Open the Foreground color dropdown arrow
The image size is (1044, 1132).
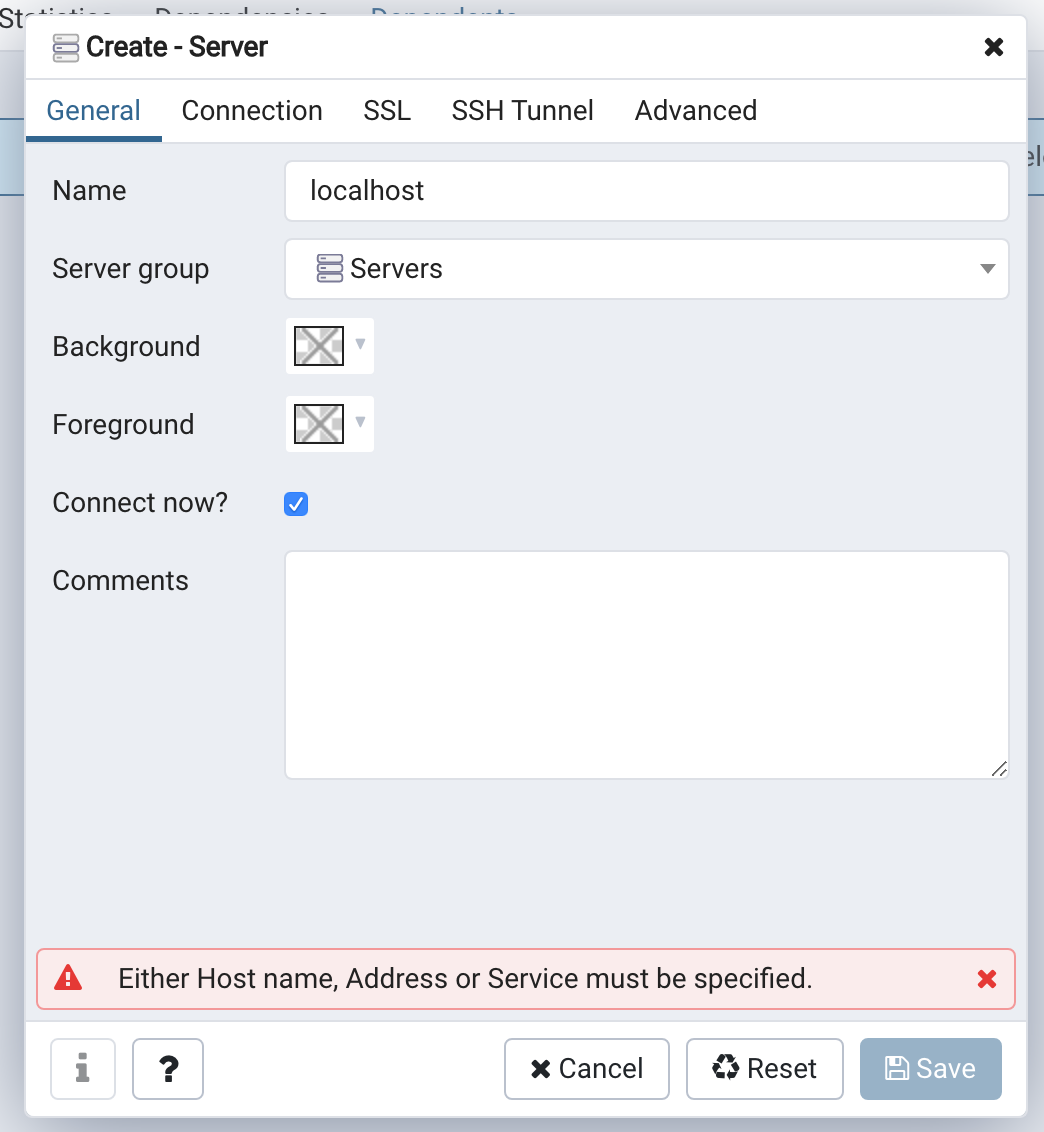[x=362, y=423]
